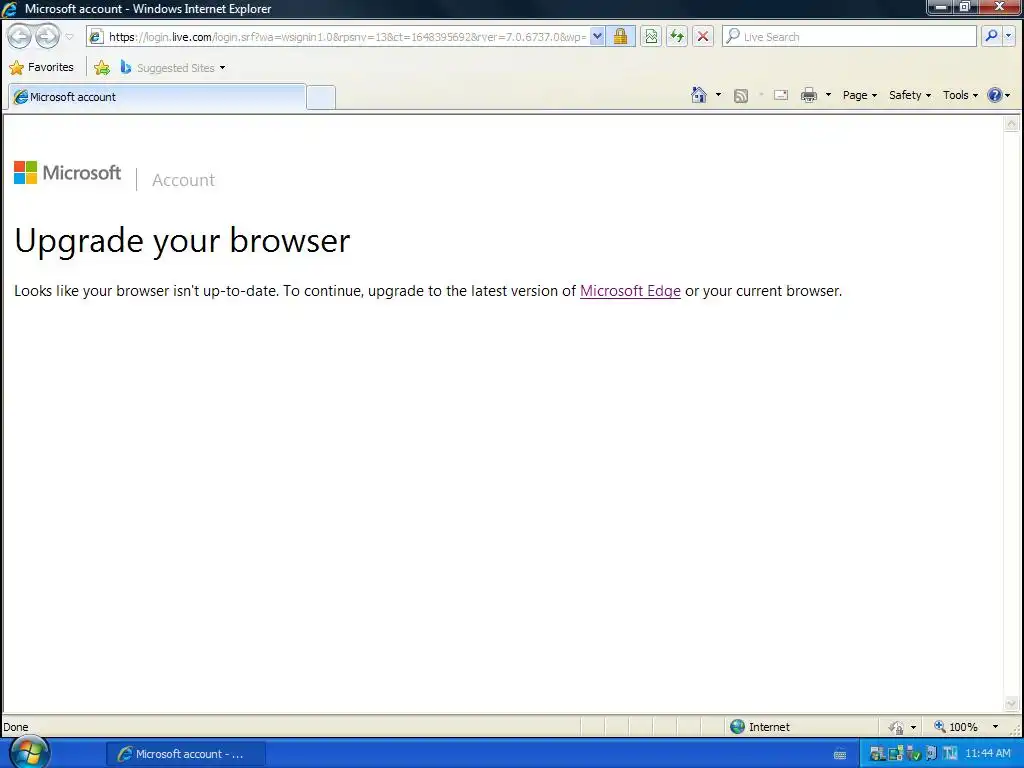Click the volume speaker tray icon

(931, 754)
